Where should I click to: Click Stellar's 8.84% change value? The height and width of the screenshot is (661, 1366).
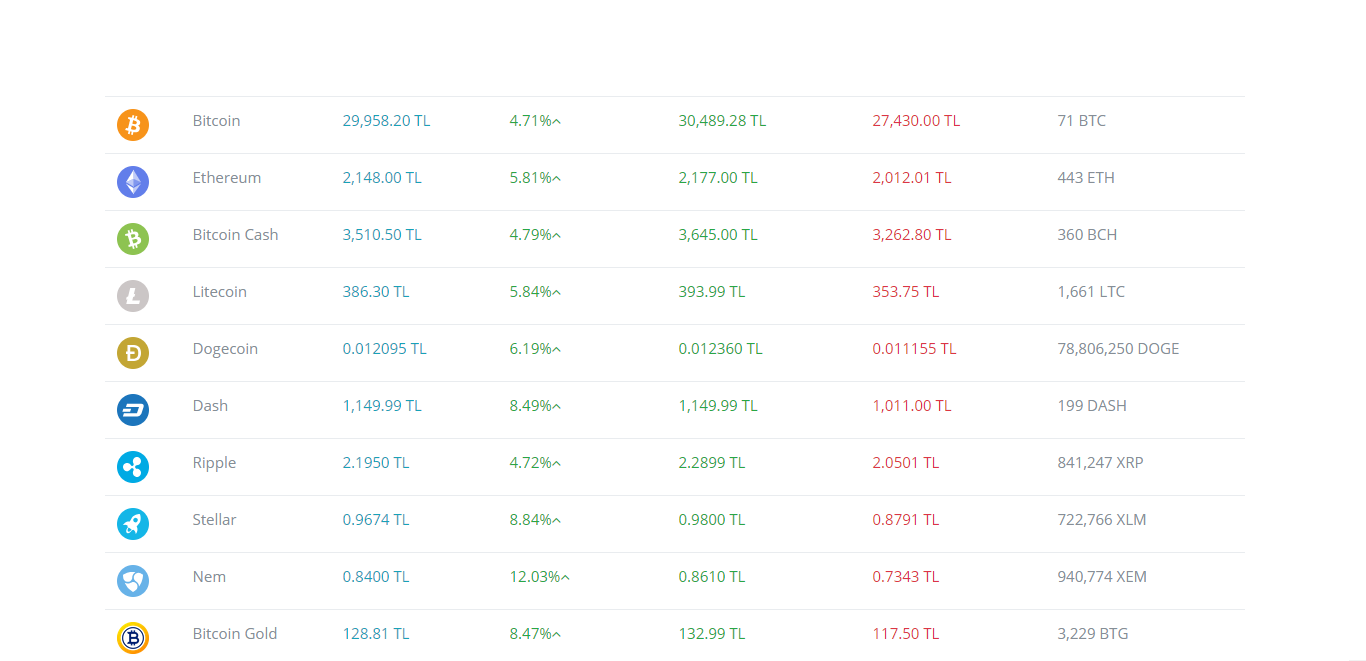pyautogui.click(x=535, y=520)
